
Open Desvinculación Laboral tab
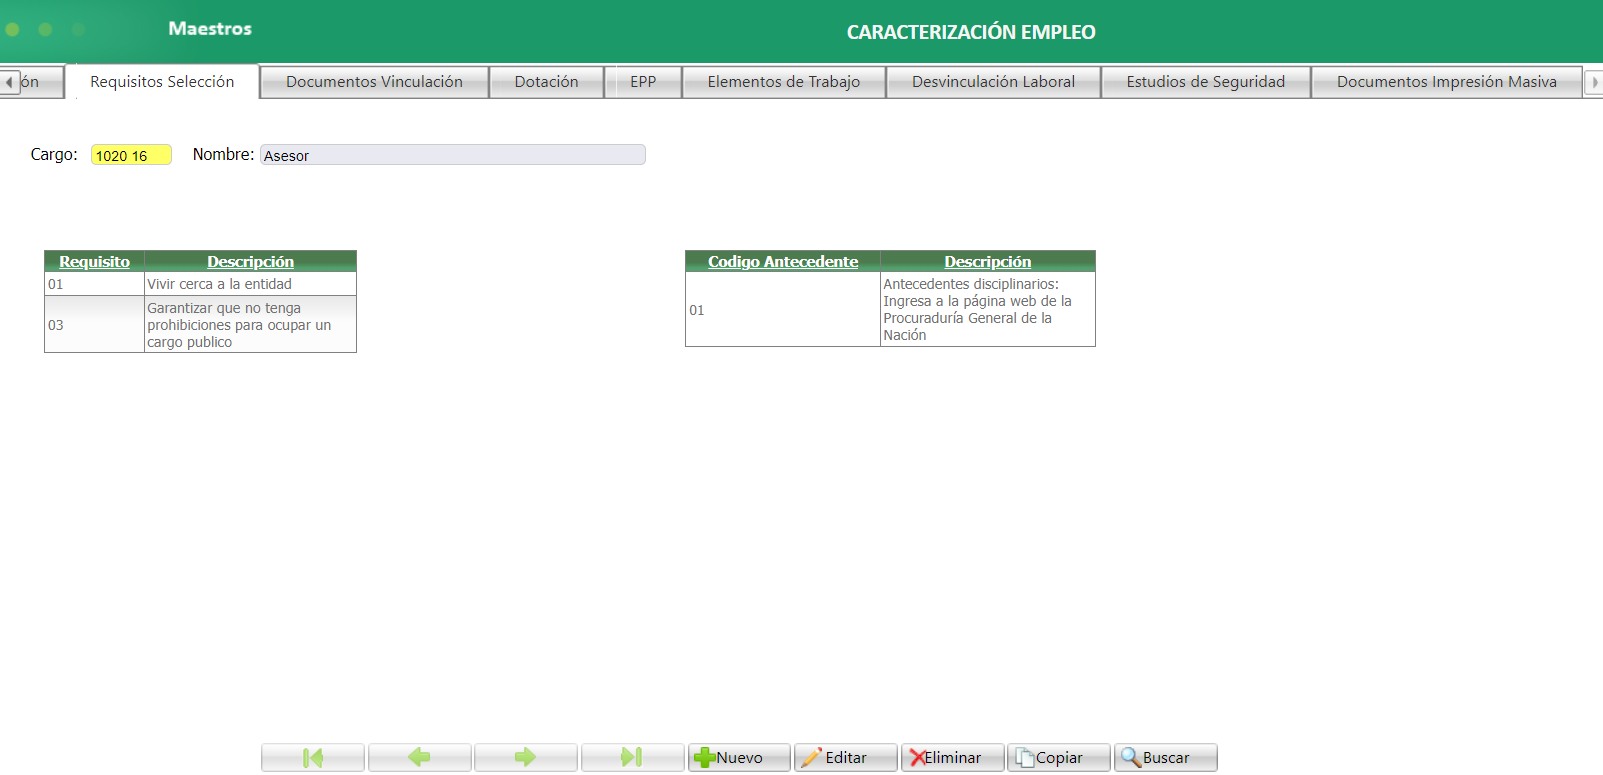pos(993,82)
